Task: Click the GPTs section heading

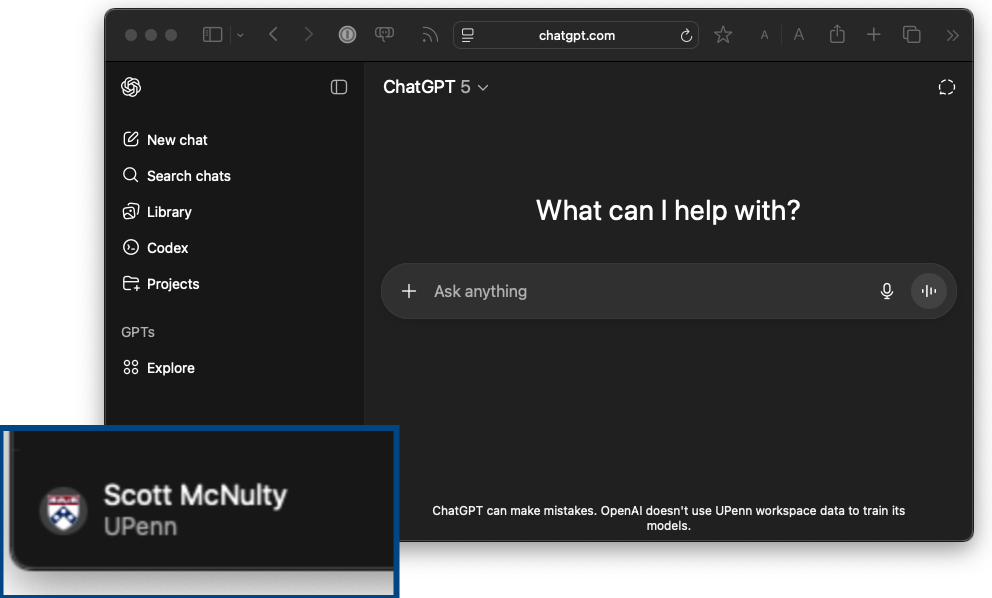Action: (x=138, y=332)
